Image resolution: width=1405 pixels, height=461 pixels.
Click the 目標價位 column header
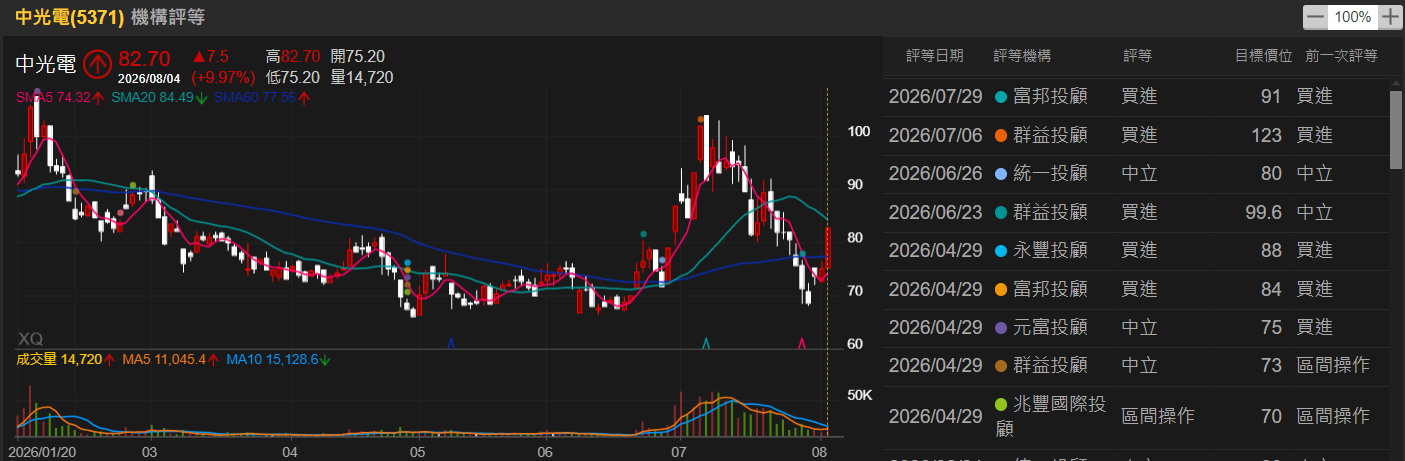coord(1264,56)
